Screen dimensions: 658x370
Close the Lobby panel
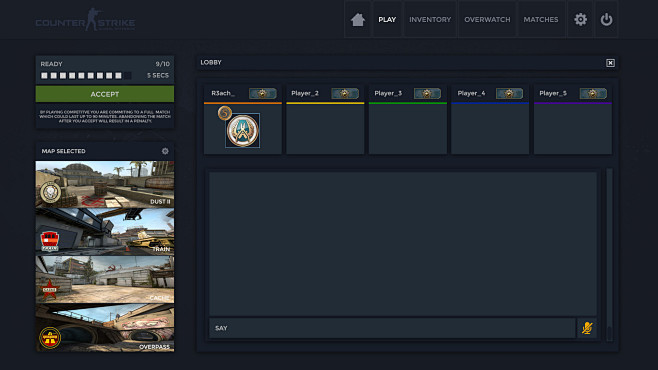coord(610,63)
